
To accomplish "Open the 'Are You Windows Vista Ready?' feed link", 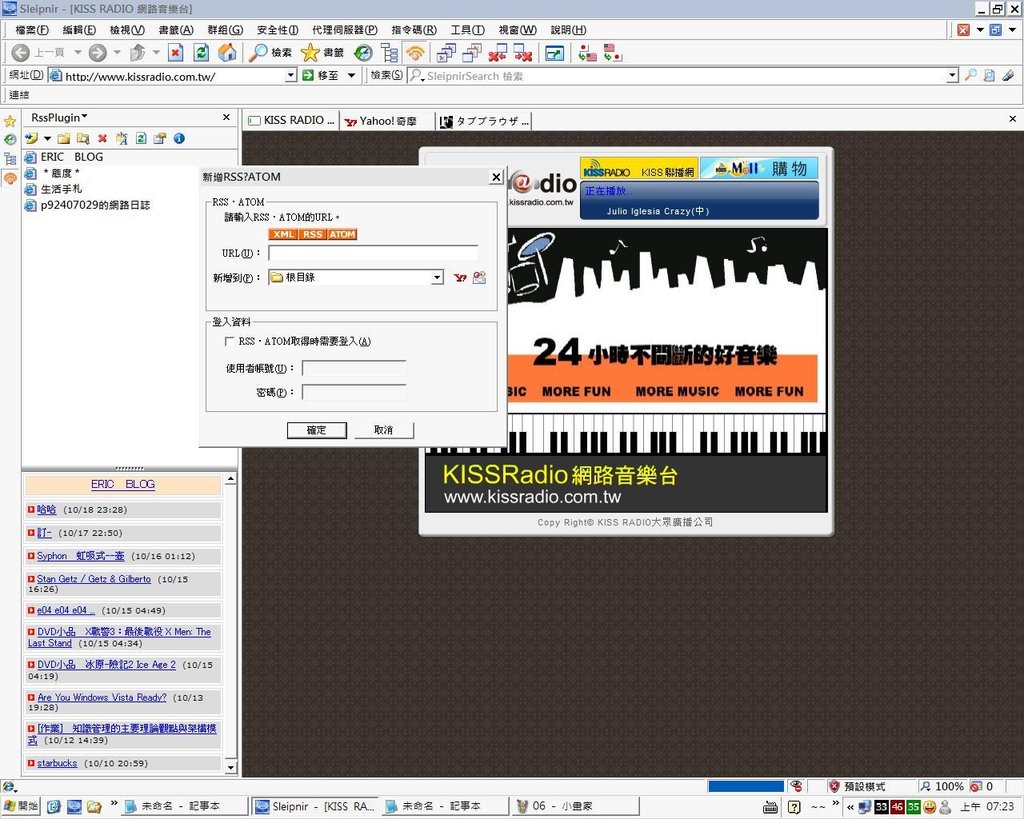I will click(x=102, y=698).
